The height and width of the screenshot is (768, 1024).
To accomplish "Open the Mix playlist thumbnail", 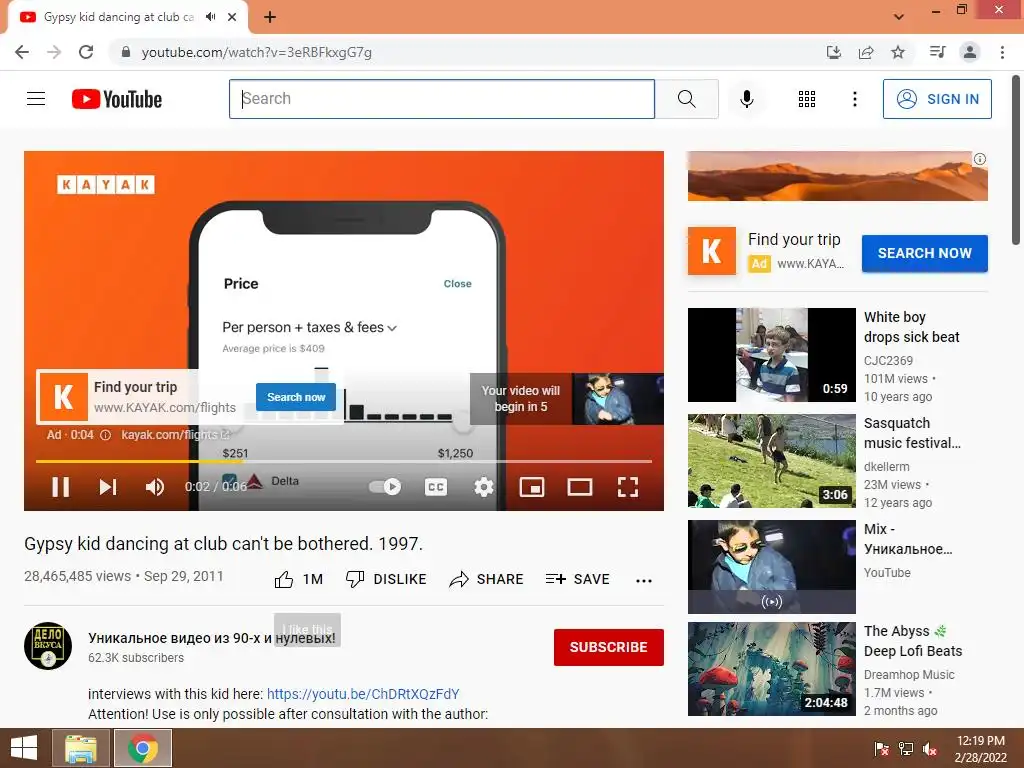I will (x=771, y=566).
